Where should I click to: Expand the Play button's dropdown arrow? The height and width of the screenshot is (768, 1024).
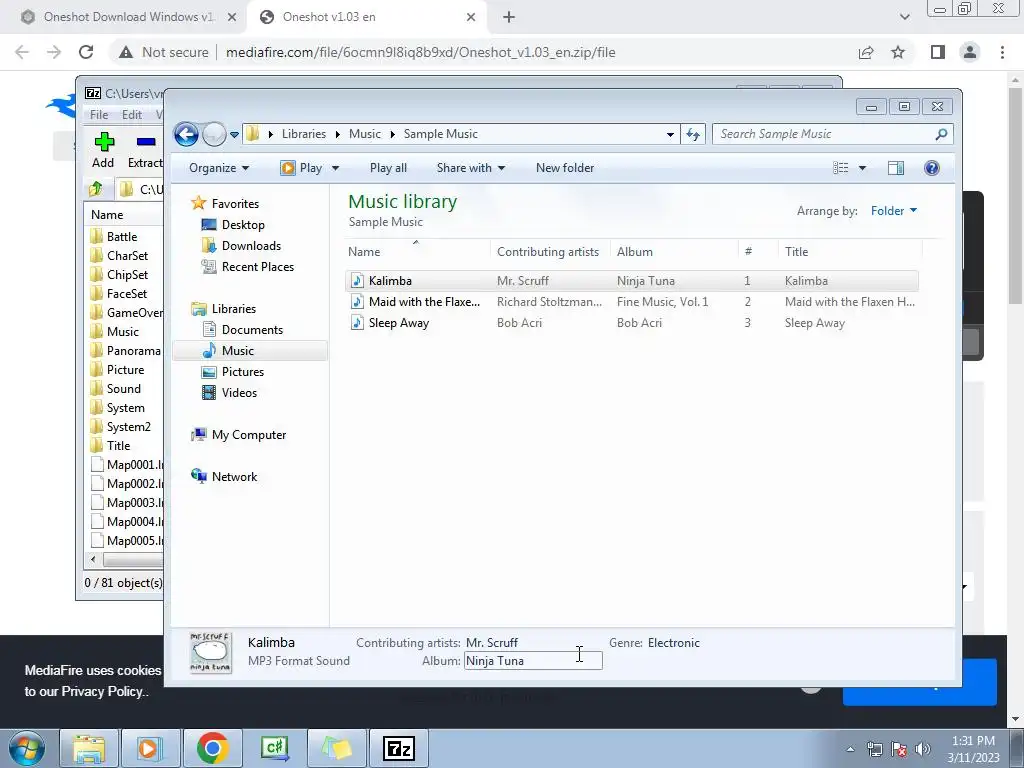tap(336, 168)
